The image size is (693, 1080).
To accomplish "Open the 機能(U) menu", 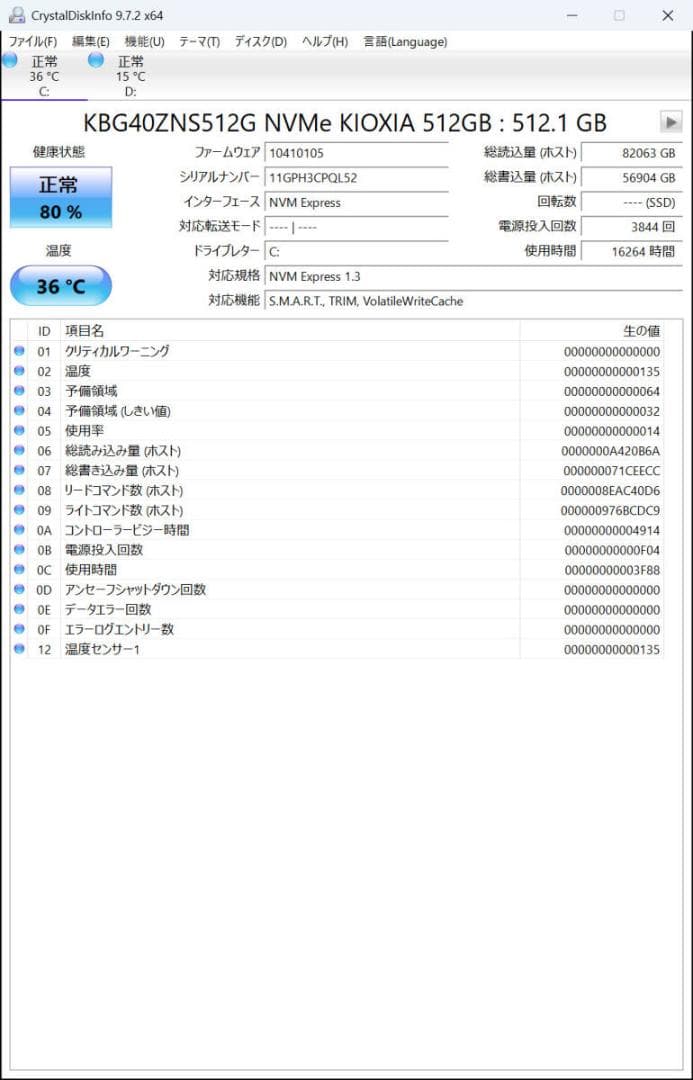I will (145, 42).
